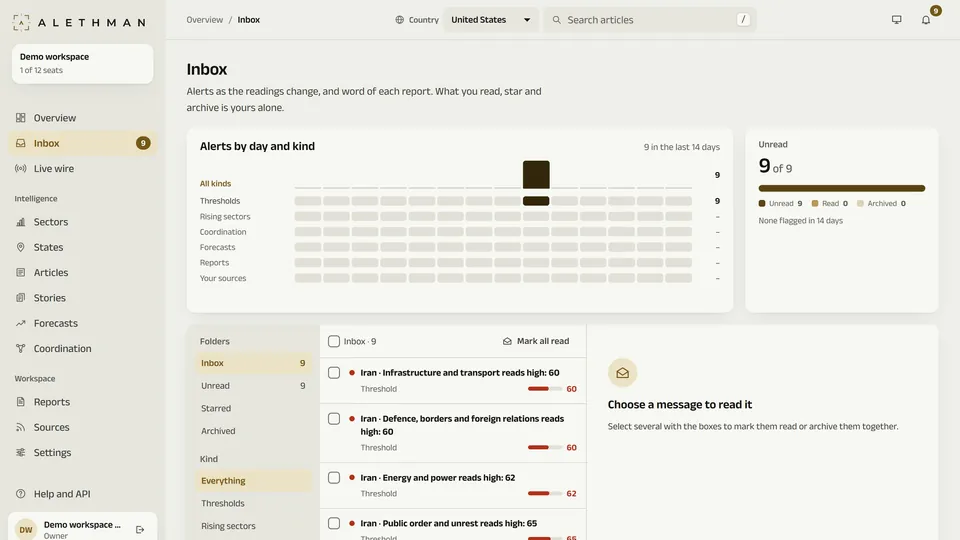
Task: Click the States map pin icon
Action: coord(21,247)
